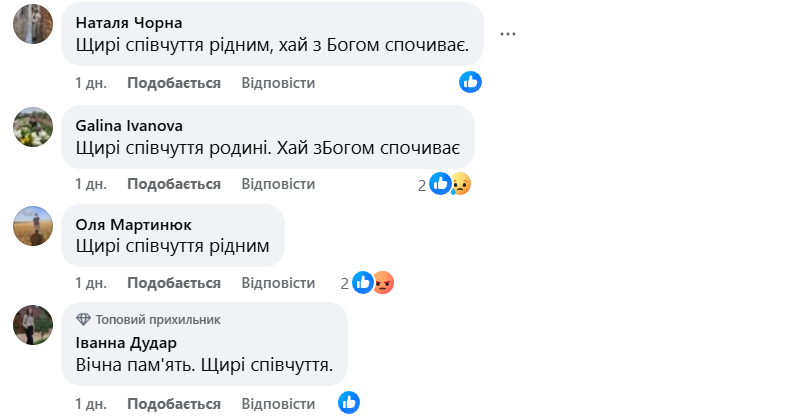Viewport: 803px width, 420px height.
Task: Like Наталя Чорна's comment via Подобається
Action: click(174, 83)
